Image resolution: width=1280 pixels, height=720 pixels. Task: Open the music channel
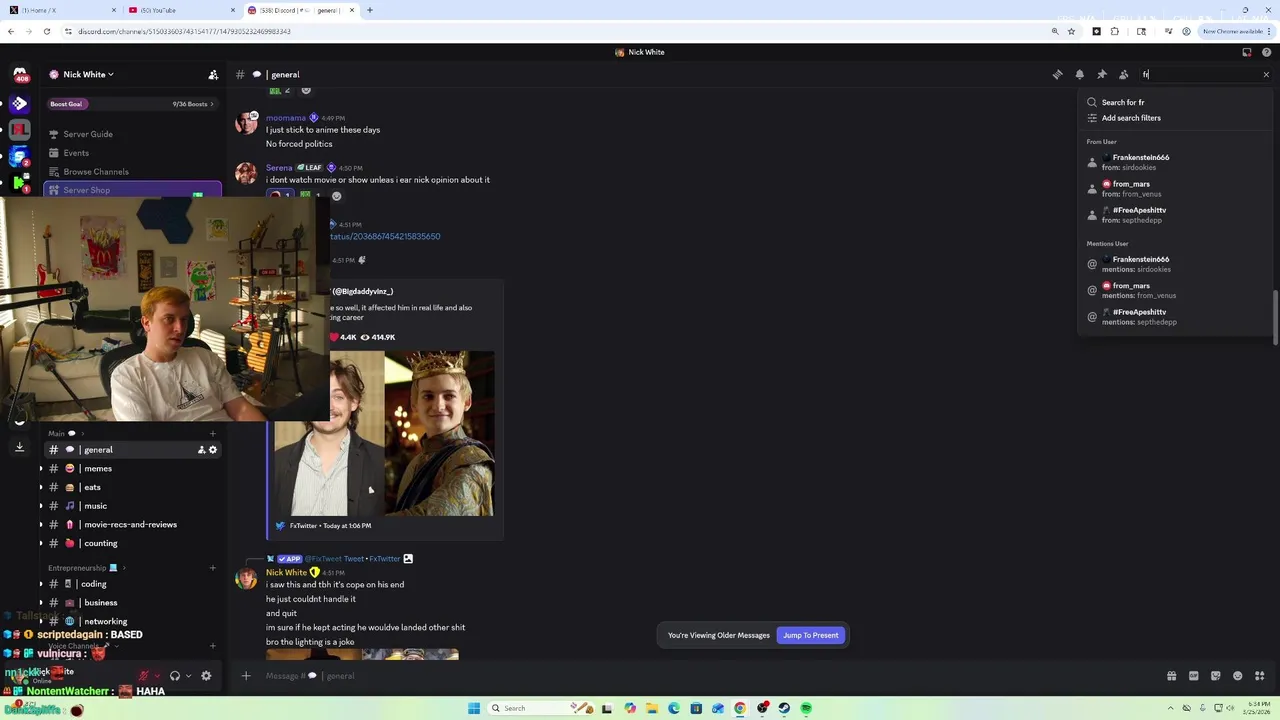pyautogui.click(x=132, y=506)
